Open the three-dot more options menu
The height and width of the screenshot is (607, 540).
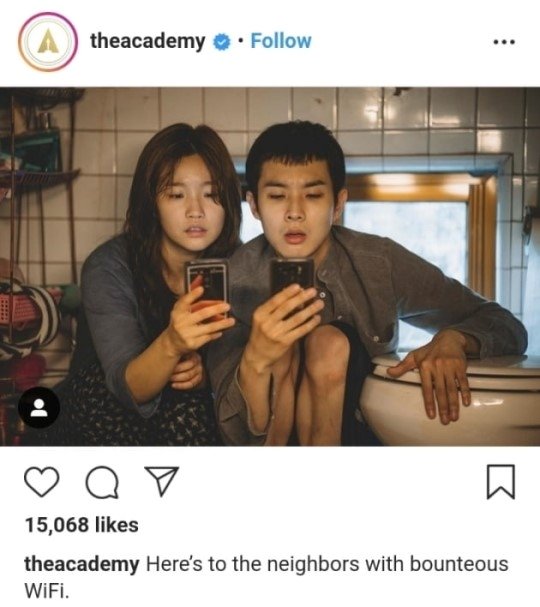coord(504,41)
